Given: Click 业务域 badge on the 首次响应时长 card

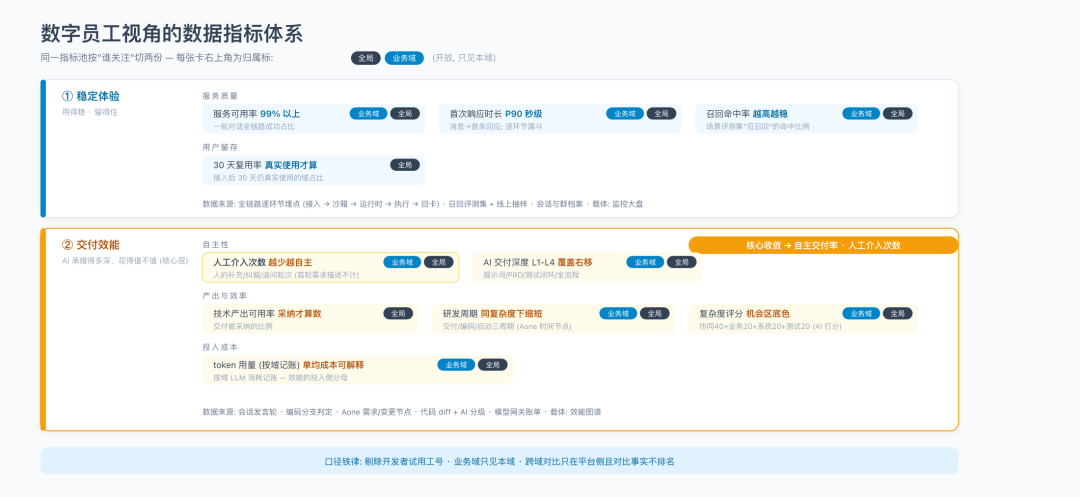Looking at the screenshot, I should (x=625, y=114).
